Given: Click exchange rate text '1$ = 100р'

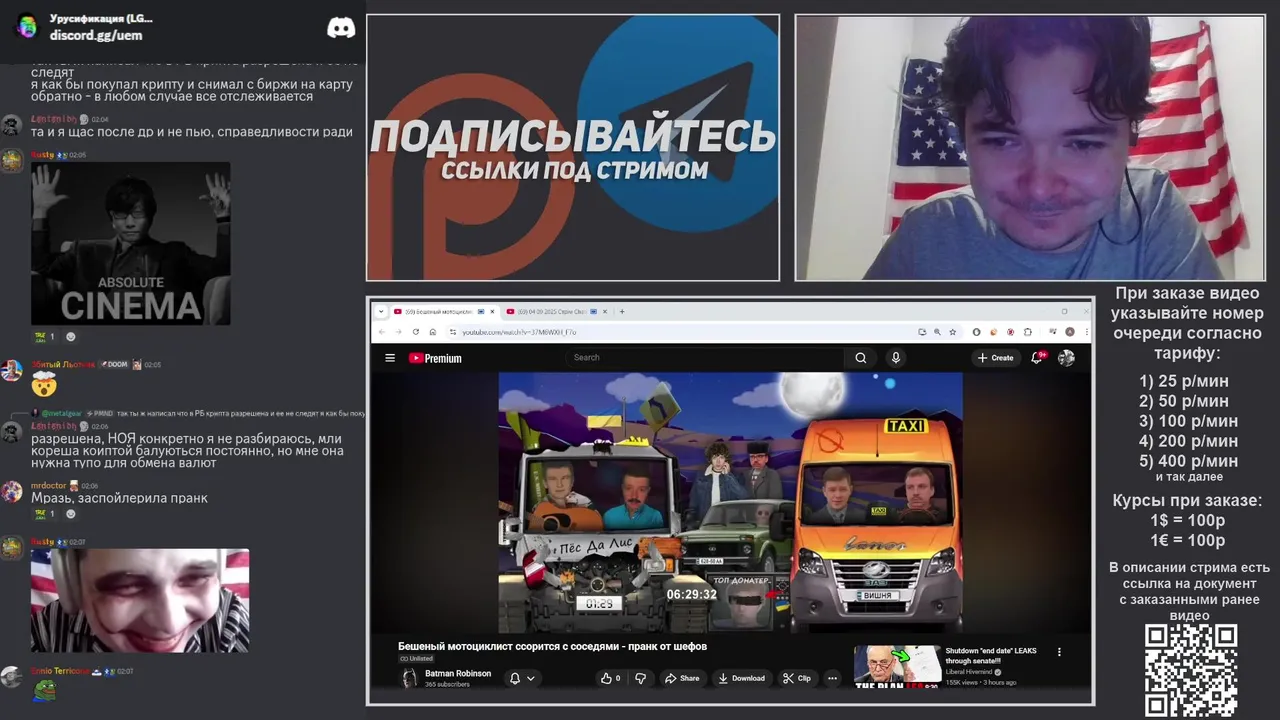Looking at the screenshot, I should [1188, 520].
